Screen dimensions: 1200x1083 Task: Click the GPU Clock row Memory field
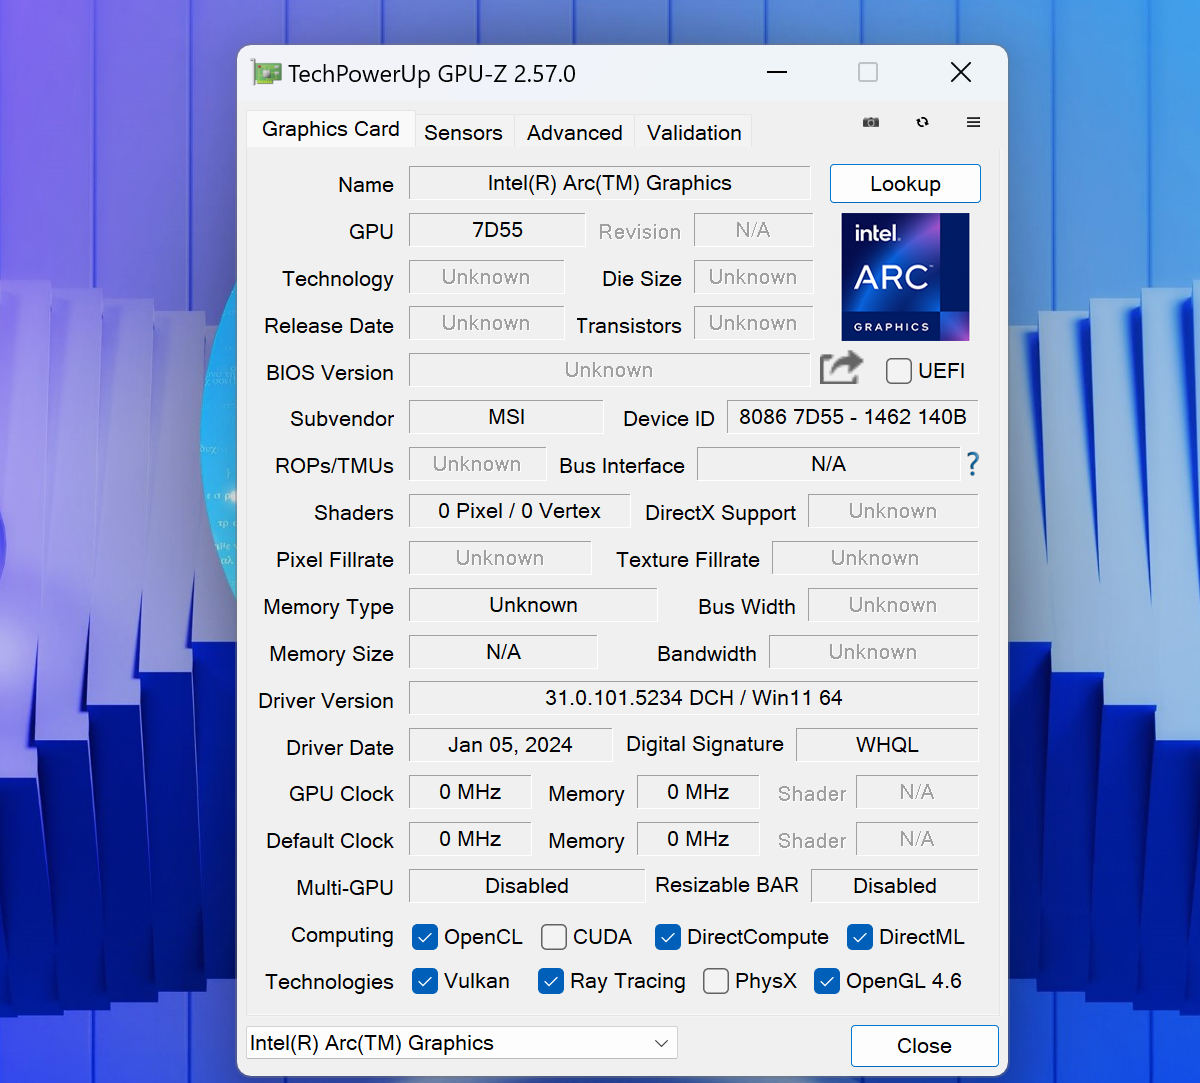point(698,792)
